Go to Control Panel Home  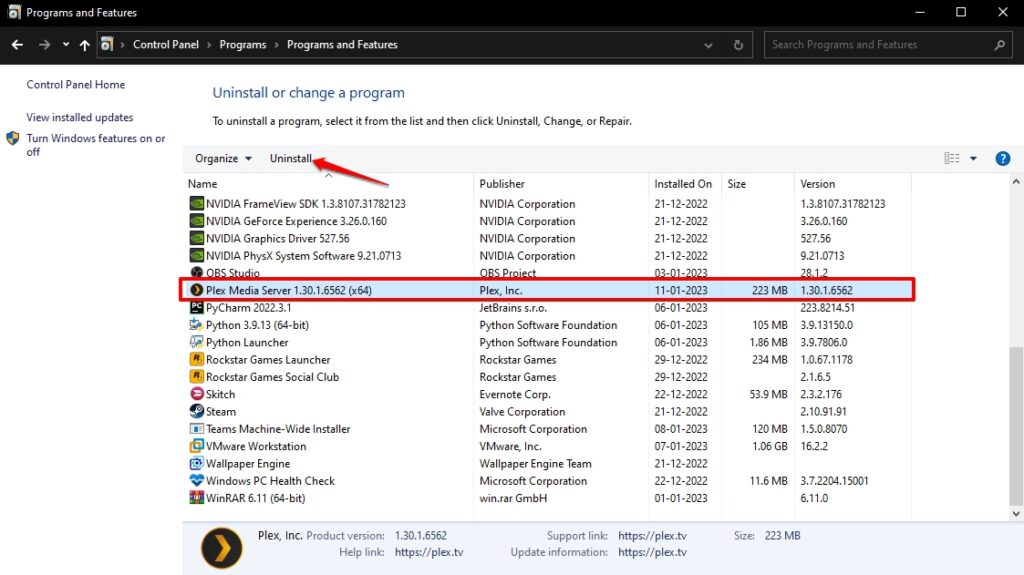click(76, 86)
